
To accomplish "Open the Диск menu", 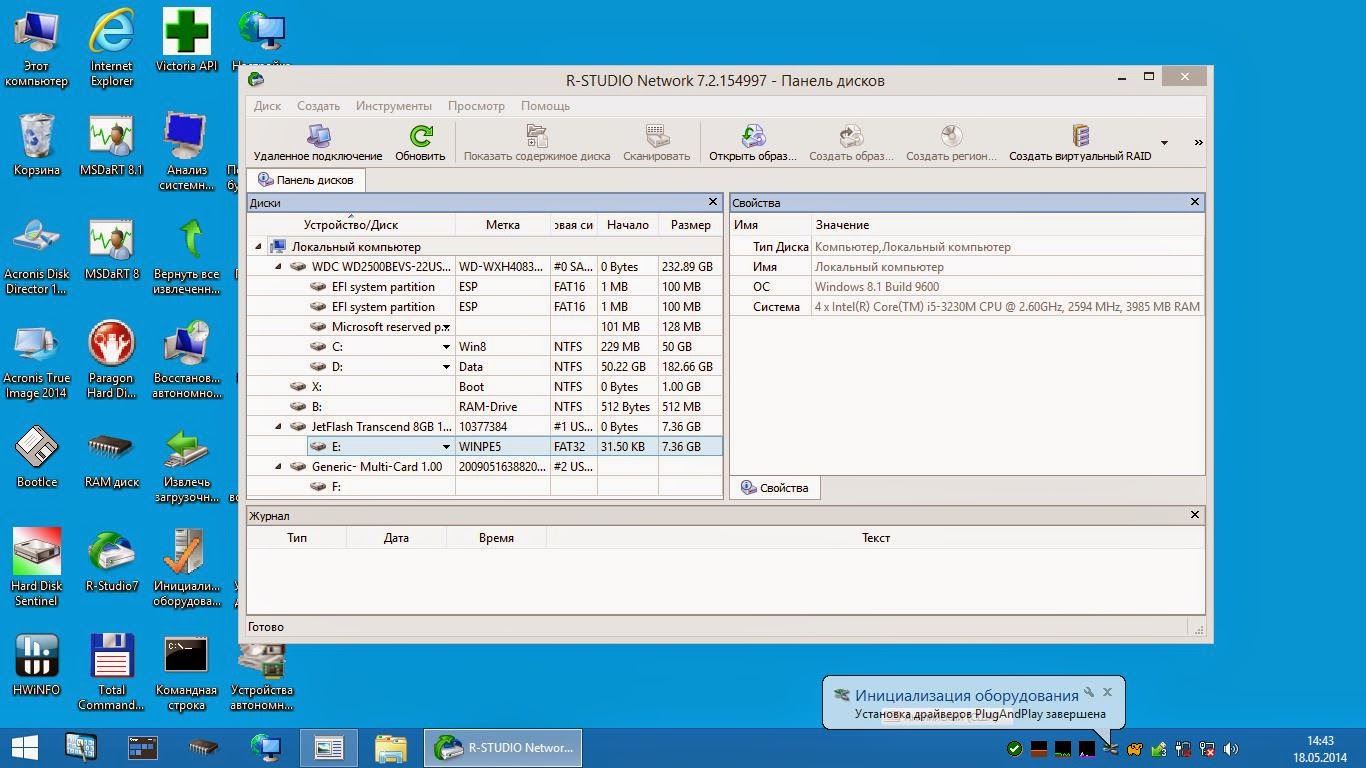I will click(x=267, y=106).
